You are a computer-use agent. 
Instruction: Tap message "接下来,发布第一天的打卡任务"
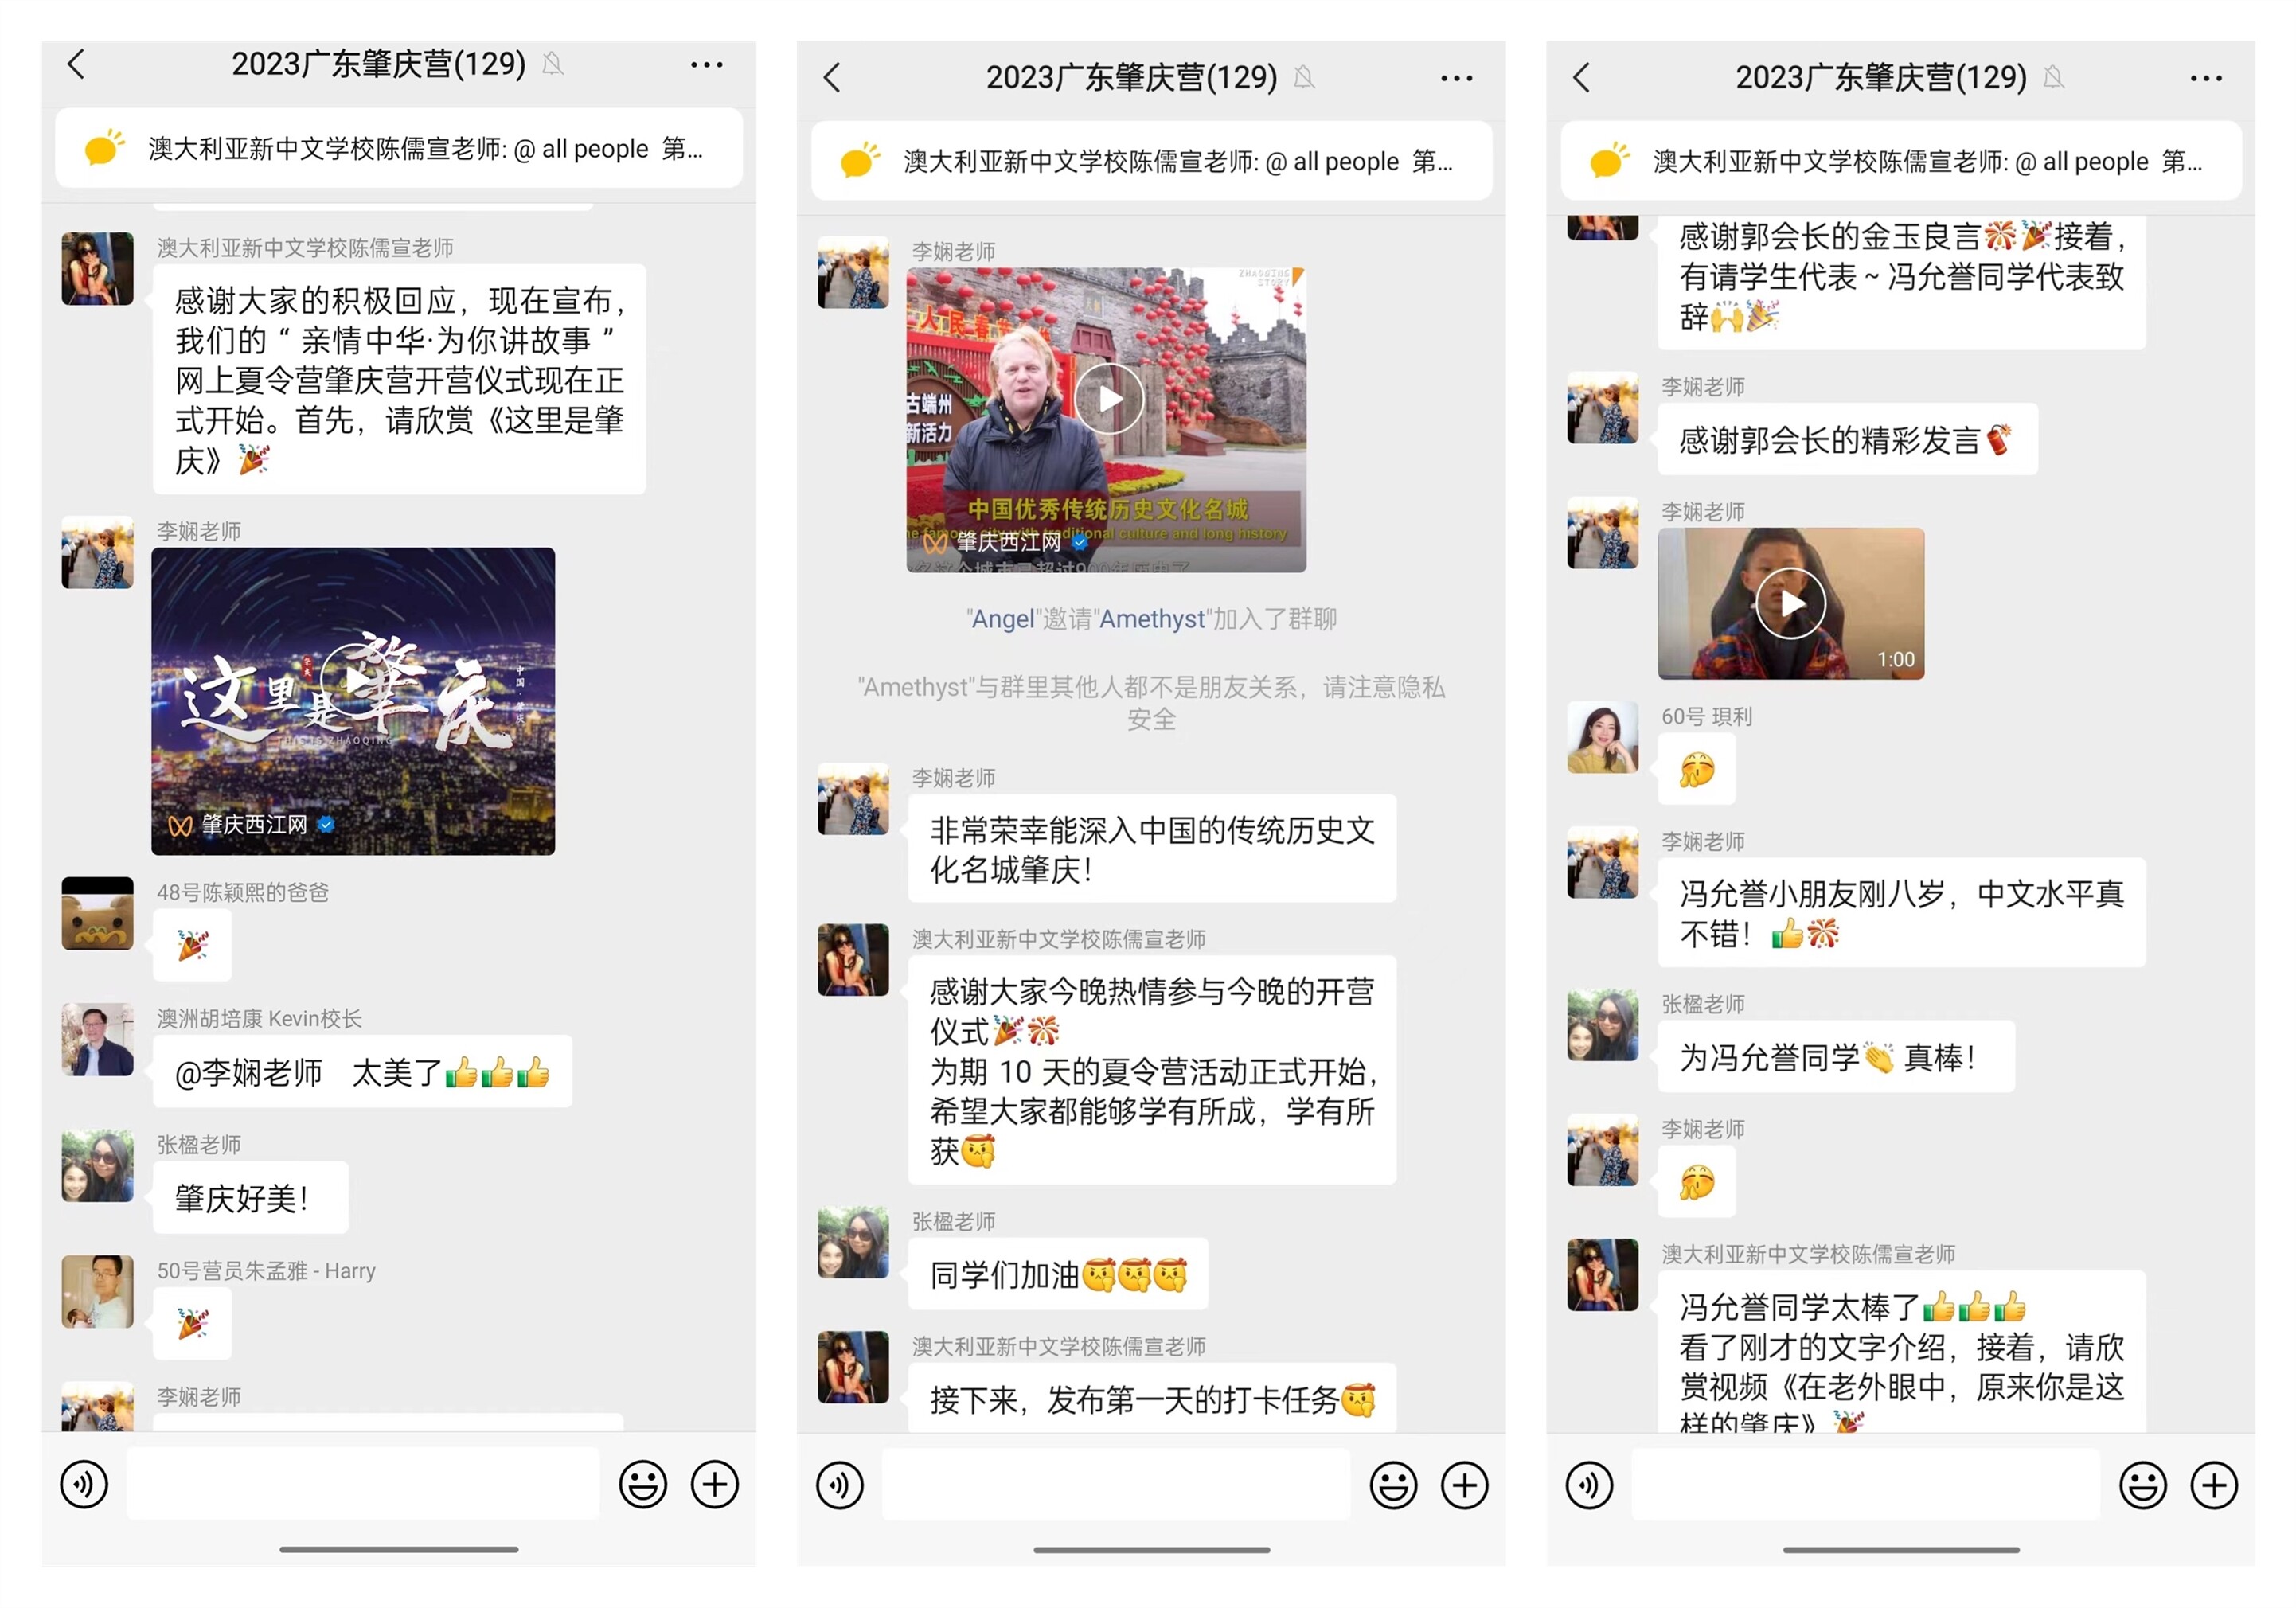[1152, 1398]
